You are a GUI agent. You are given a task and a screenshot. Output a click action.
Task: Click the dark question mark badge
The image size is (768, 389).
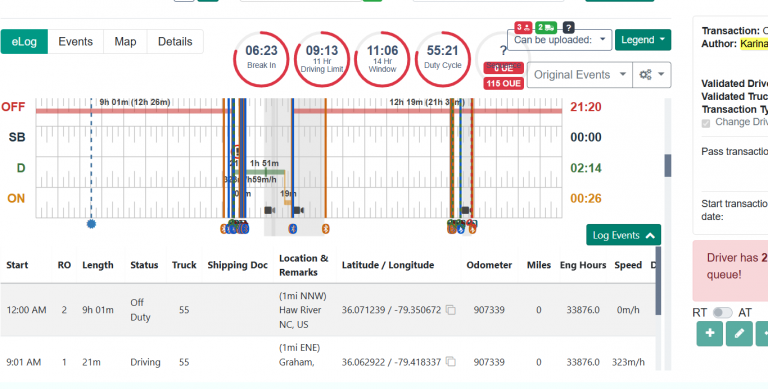(x=568, y=27)
